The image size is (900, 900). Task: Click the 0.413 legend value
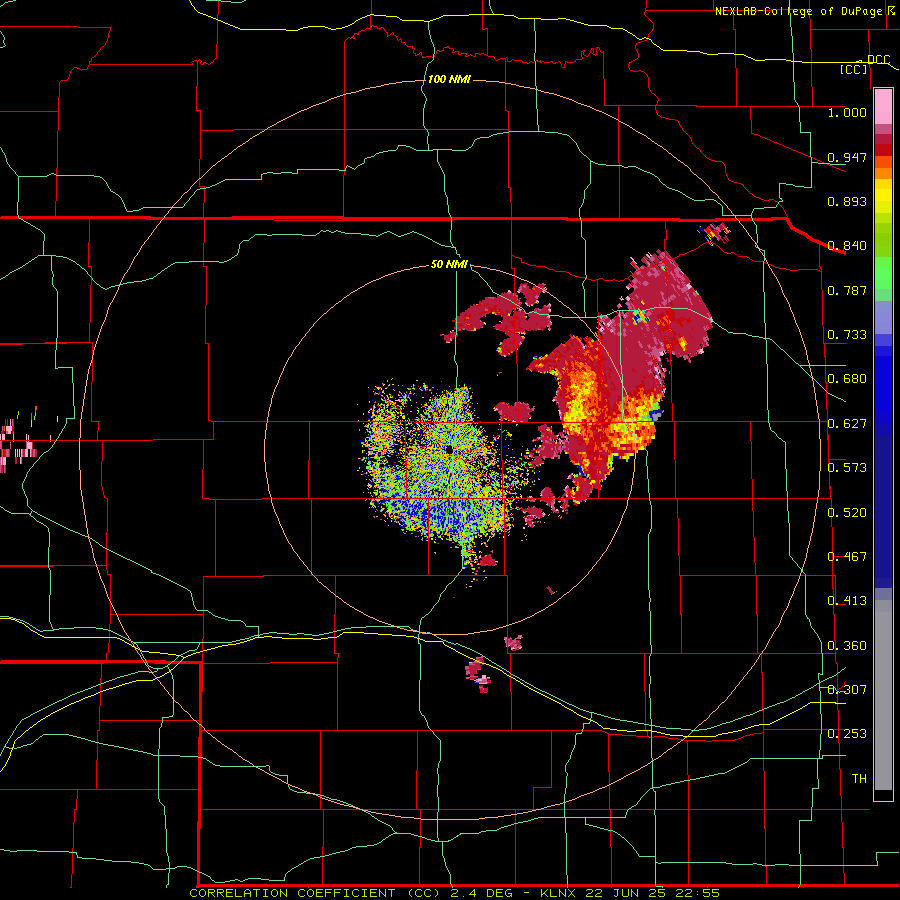click(847, 601)
